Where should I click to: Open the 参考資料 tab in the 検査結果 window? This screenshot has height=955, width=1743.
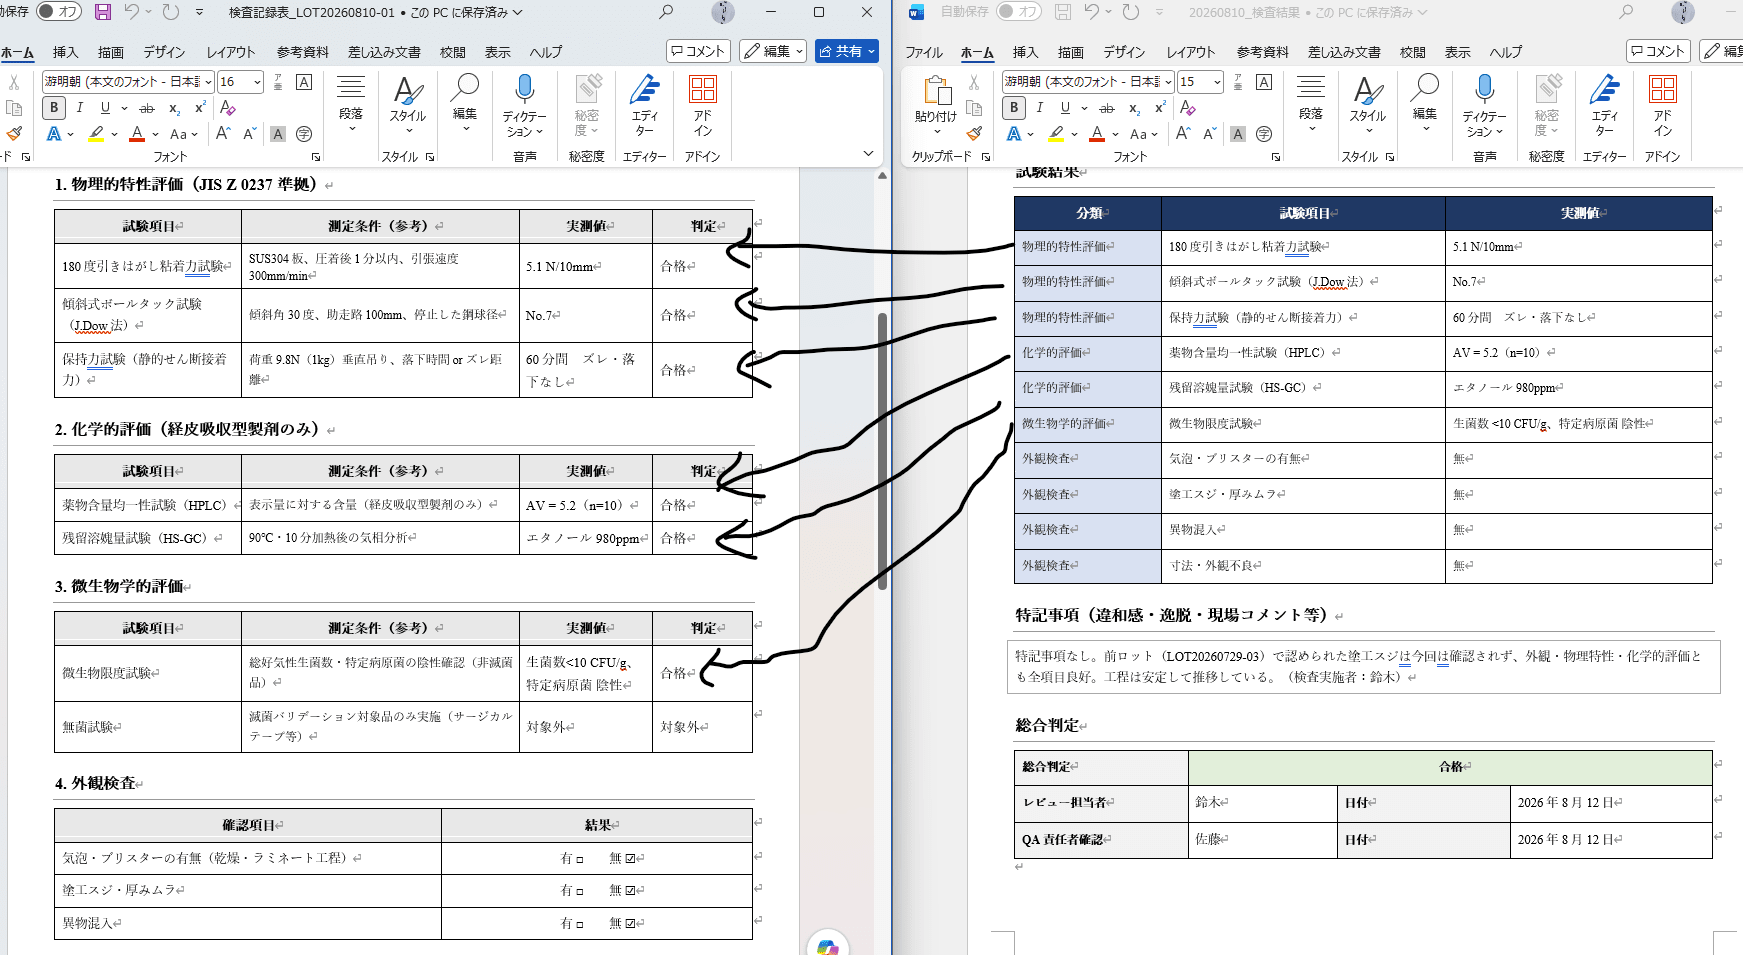pos(1263,52)
